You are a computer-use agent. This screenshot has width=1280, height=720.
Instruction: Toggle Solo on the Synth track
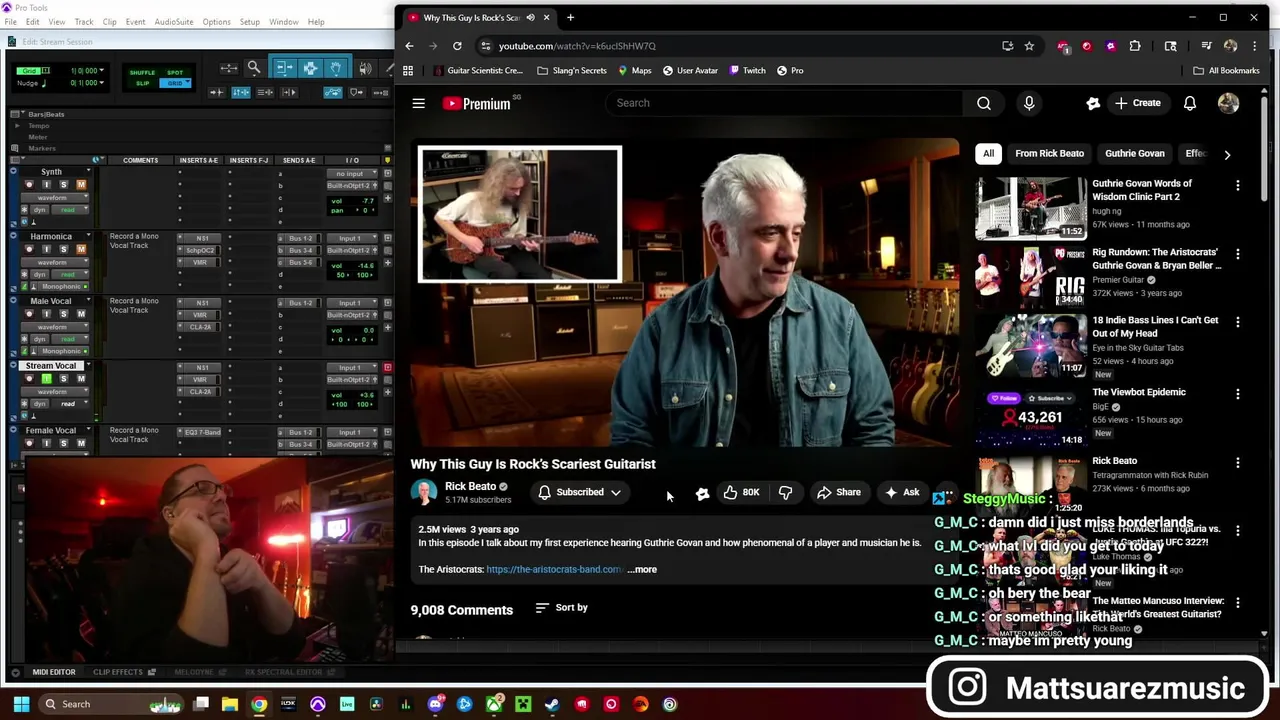pos(63,185)
